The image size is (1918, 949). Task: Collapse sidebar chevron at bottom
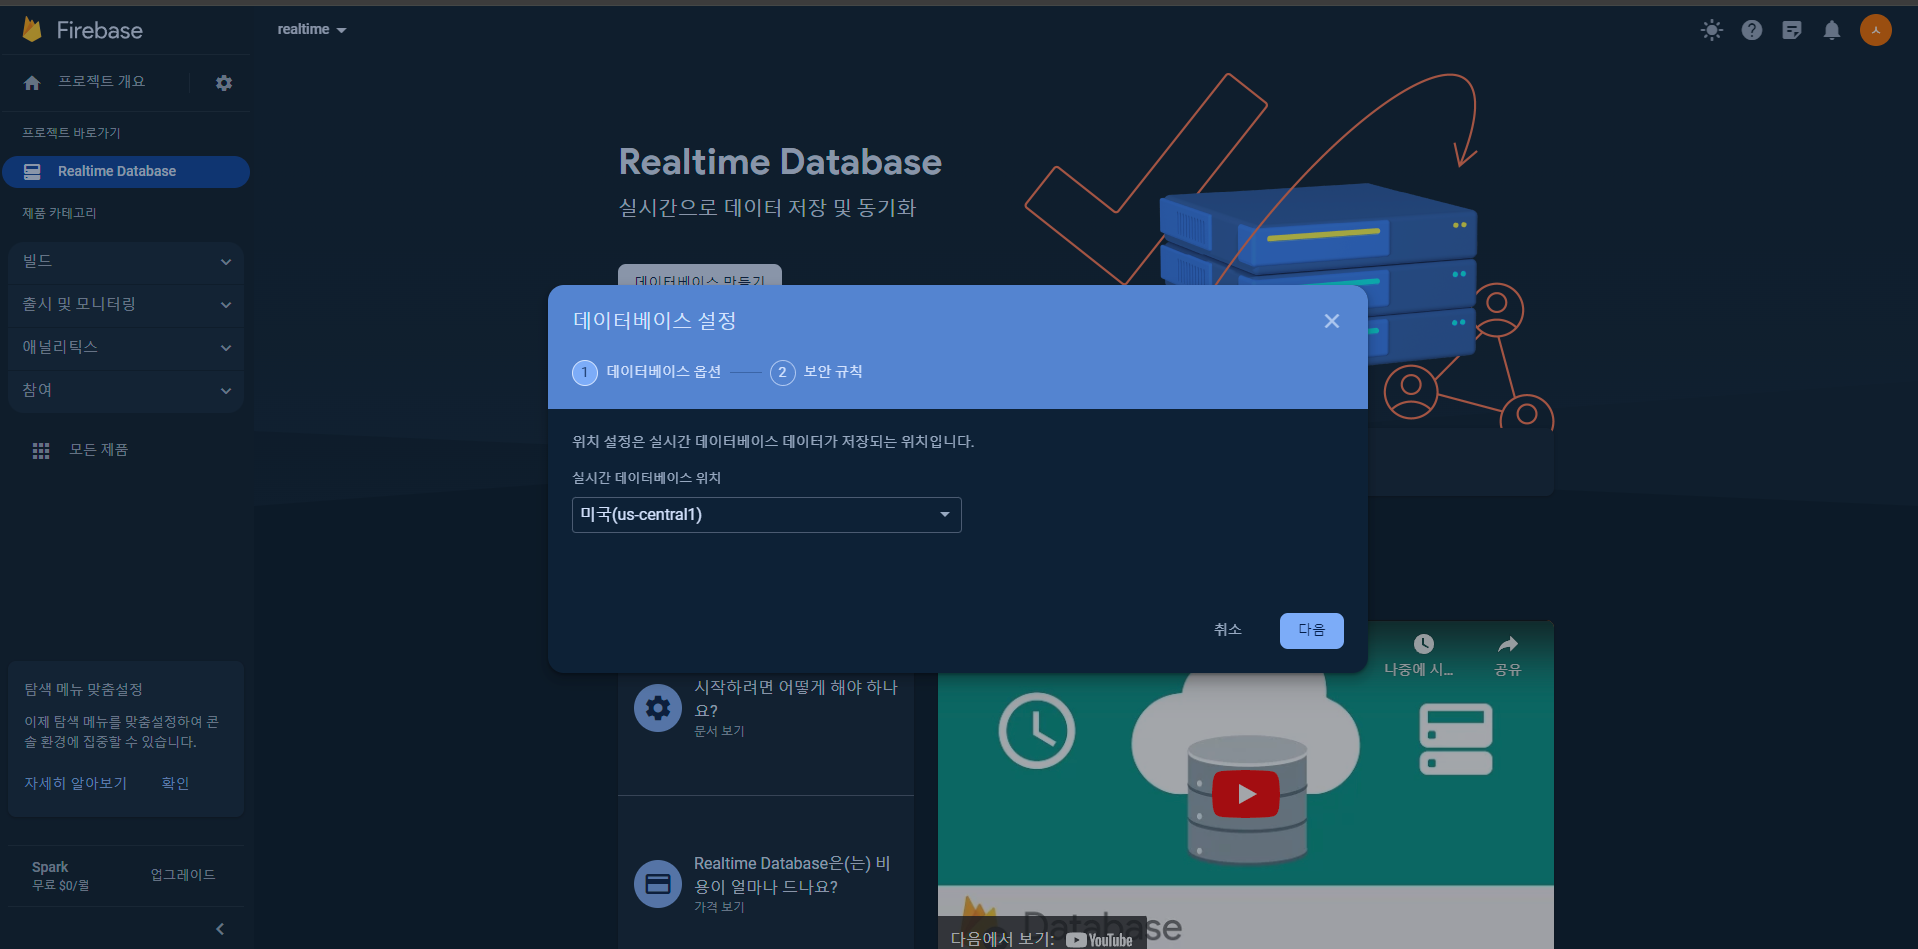coord(220,929)
